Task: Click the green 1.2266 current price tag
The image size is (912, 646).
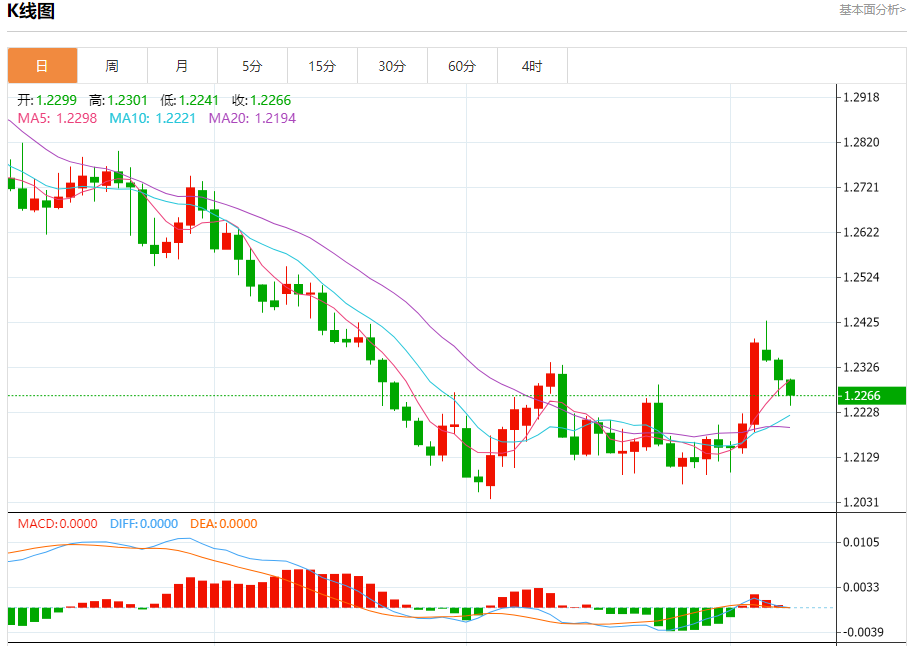Action: (871, 395)
